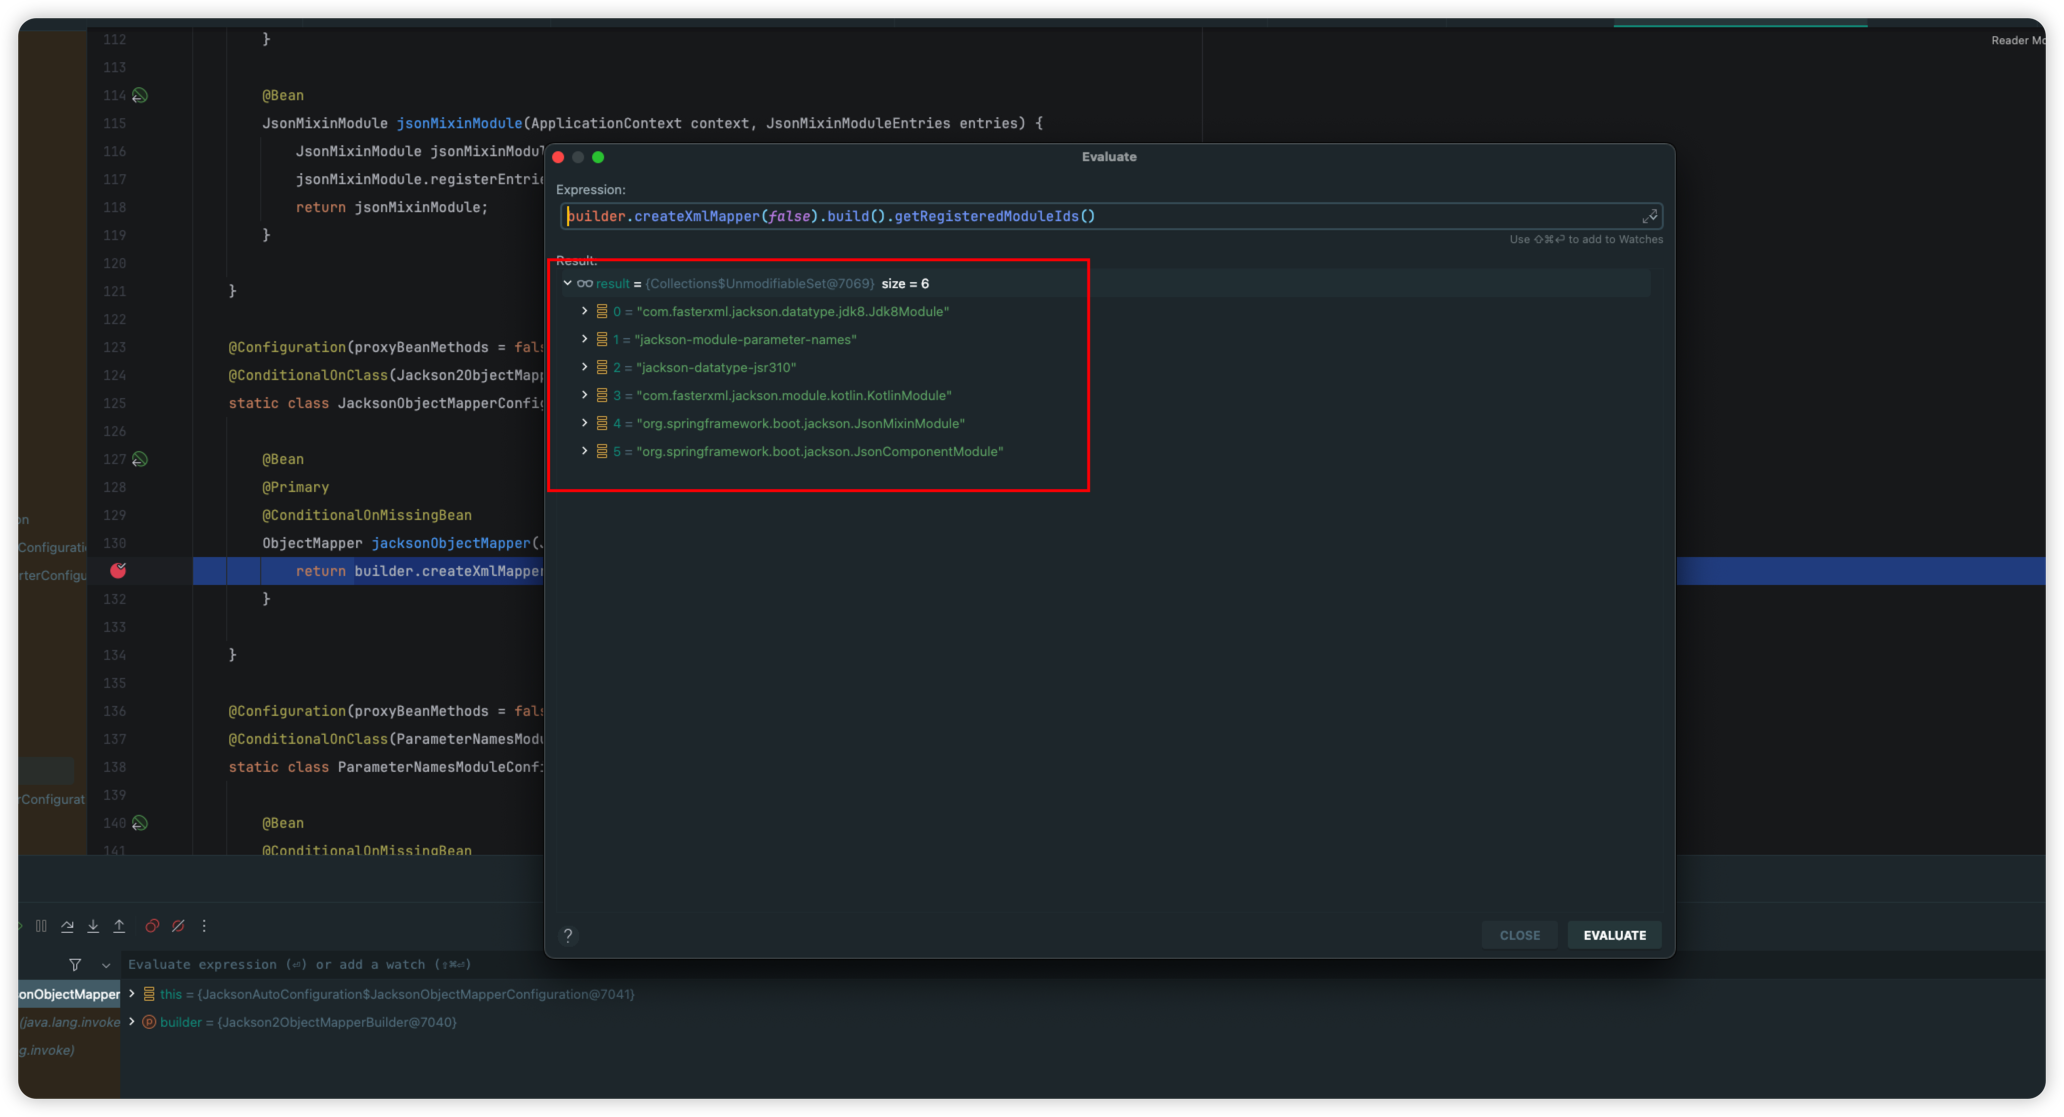Open the View Breakpoints icon
This screenshot has width=2064, height=1117.
152,926
